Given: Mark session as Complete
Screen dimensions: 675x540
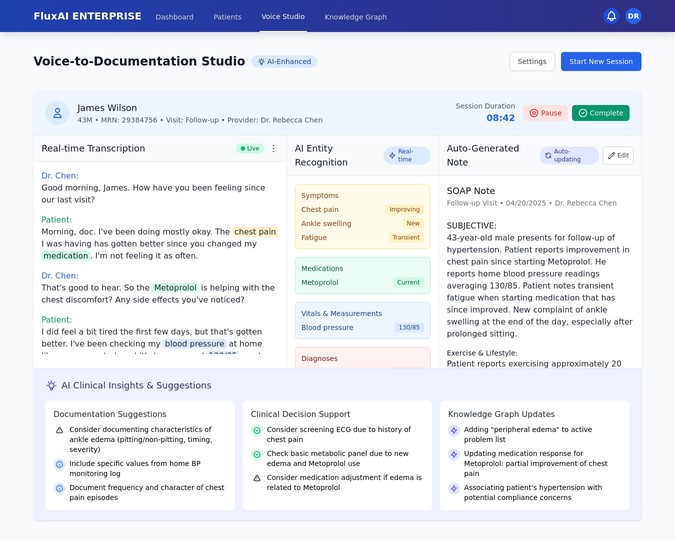Looking at the screenshot, I should (601, 113).
